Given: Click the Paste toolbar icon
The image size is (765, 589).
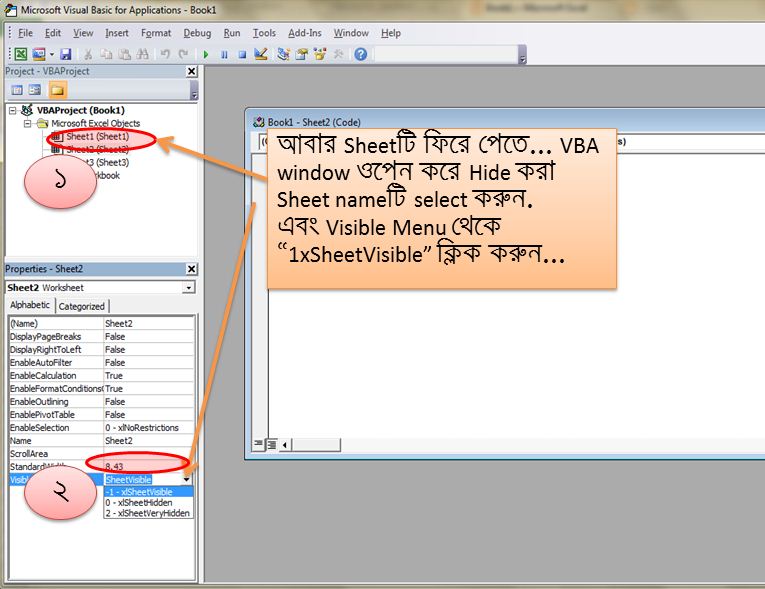Looking at the screenshot, I should [x=124, y=54].
